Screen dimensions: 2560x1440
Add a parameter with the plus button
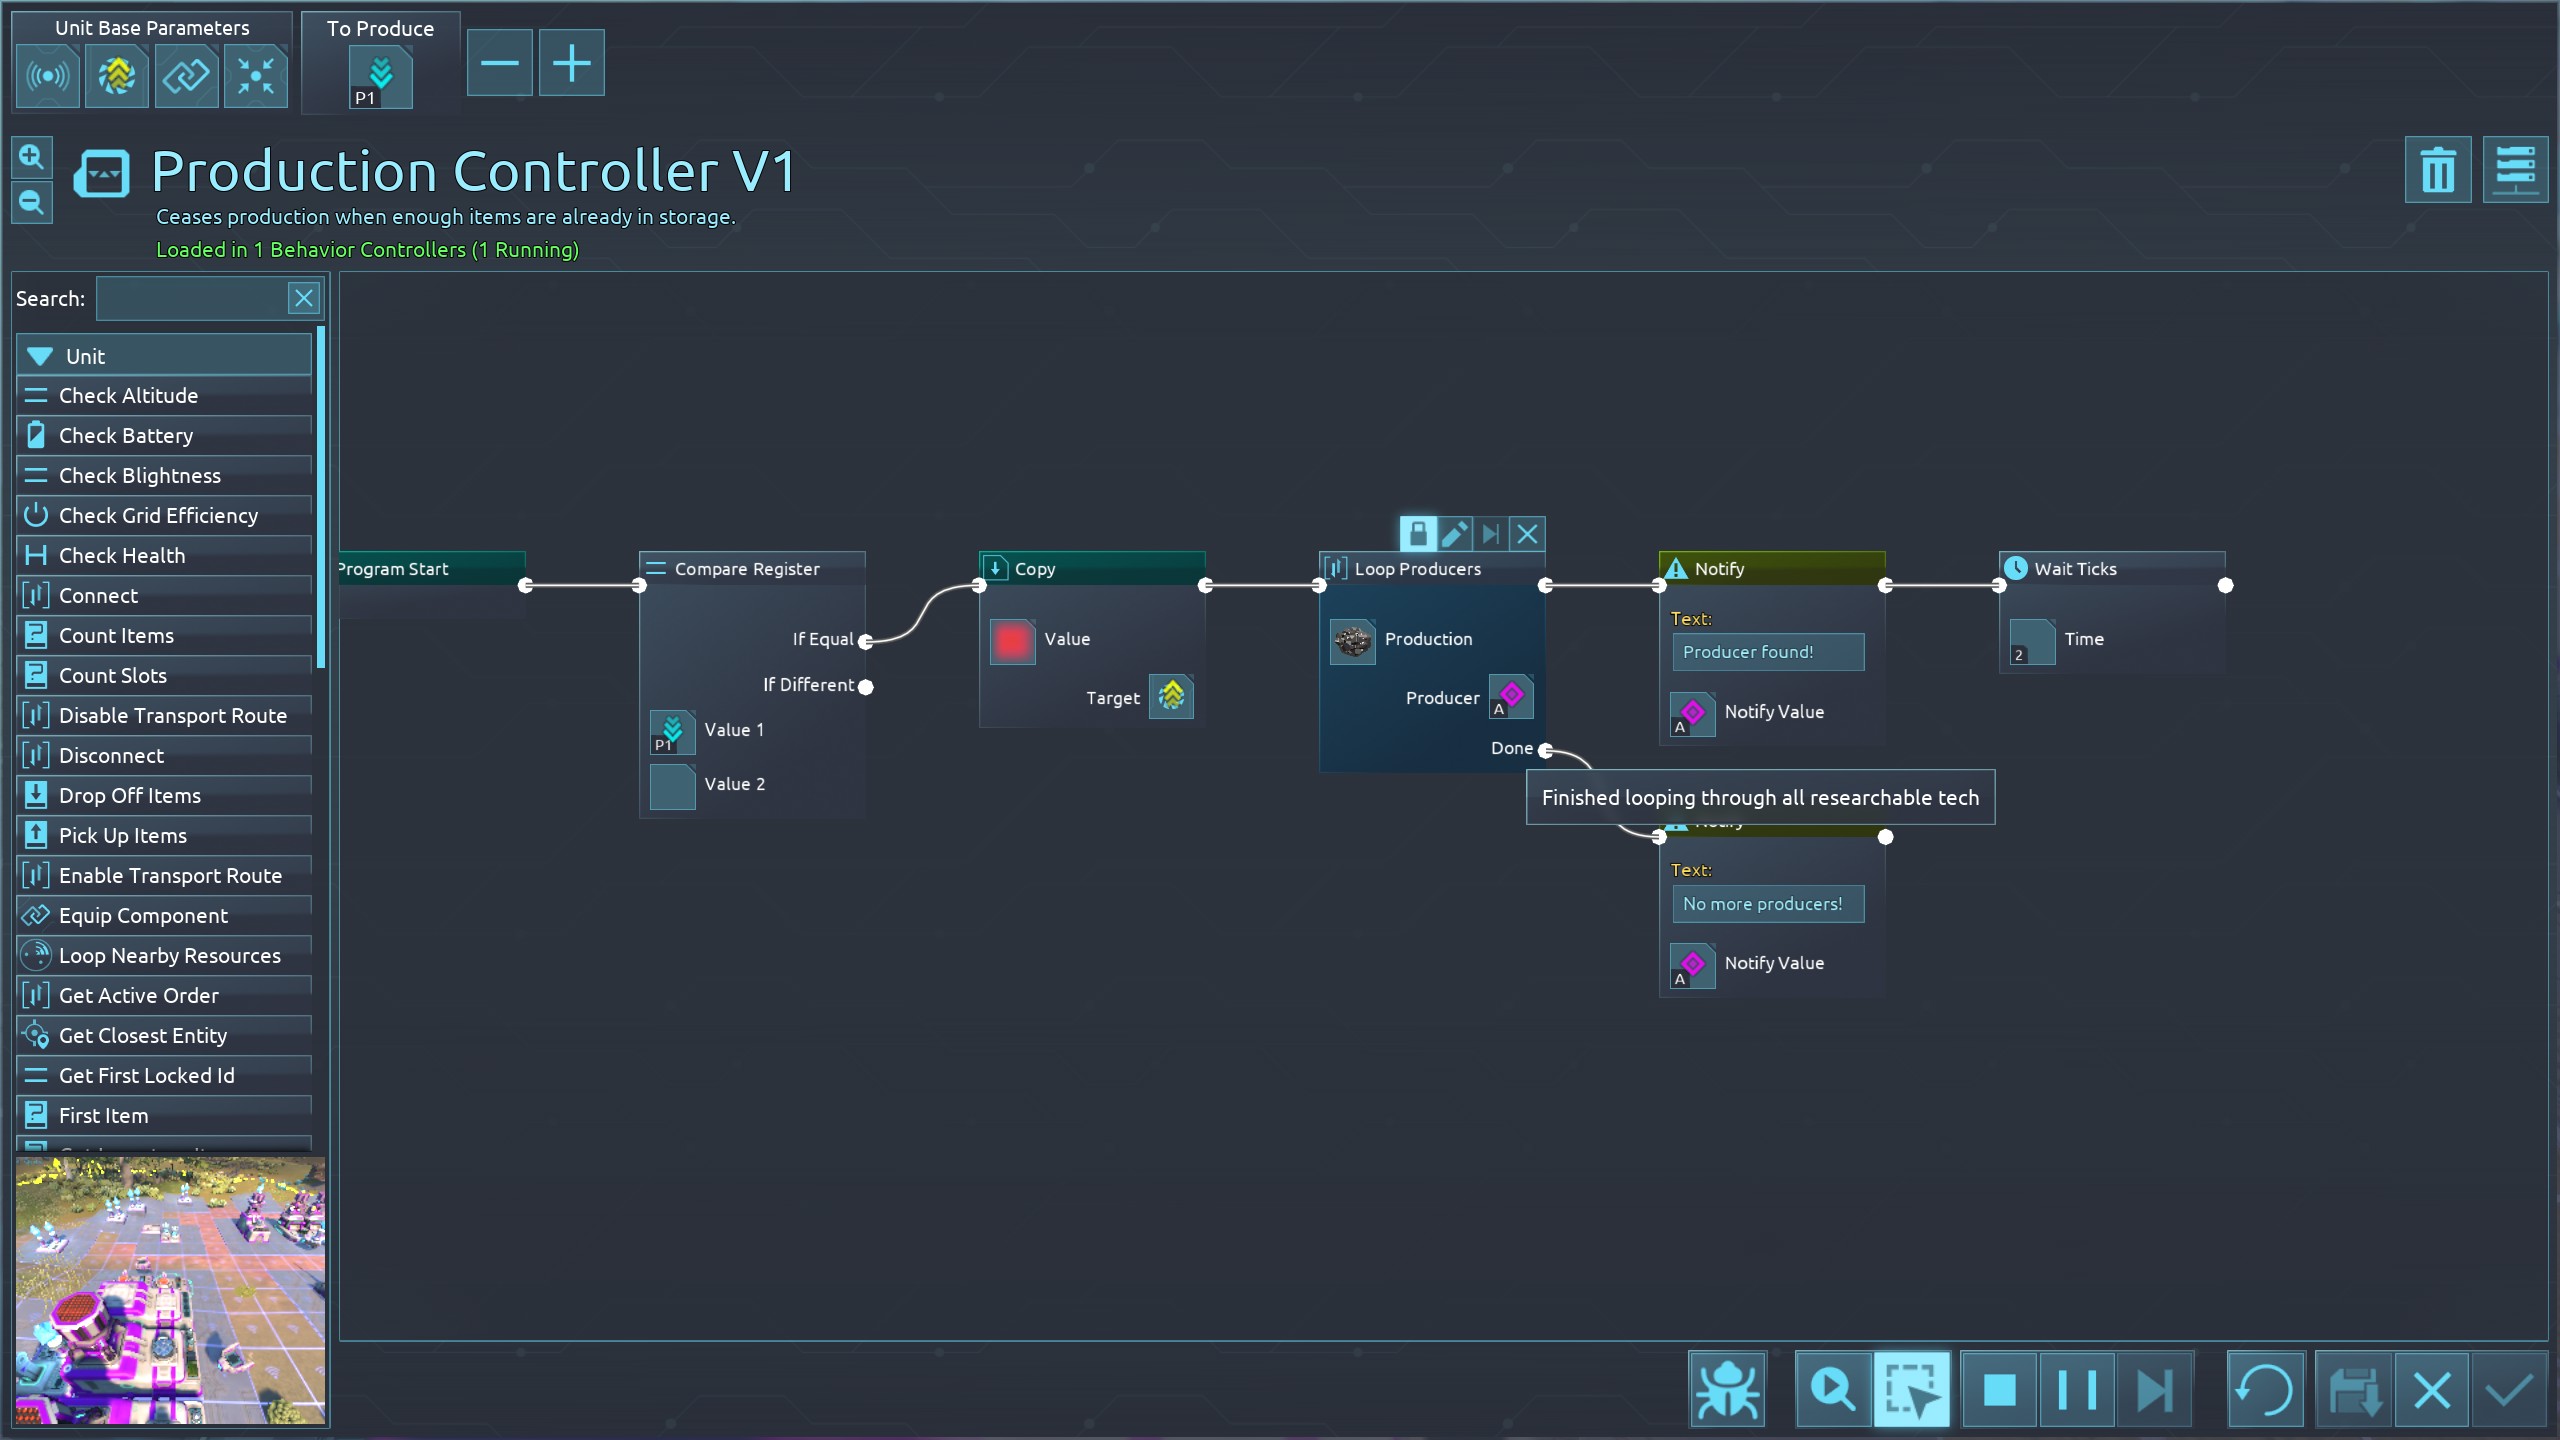coord(571,64)
